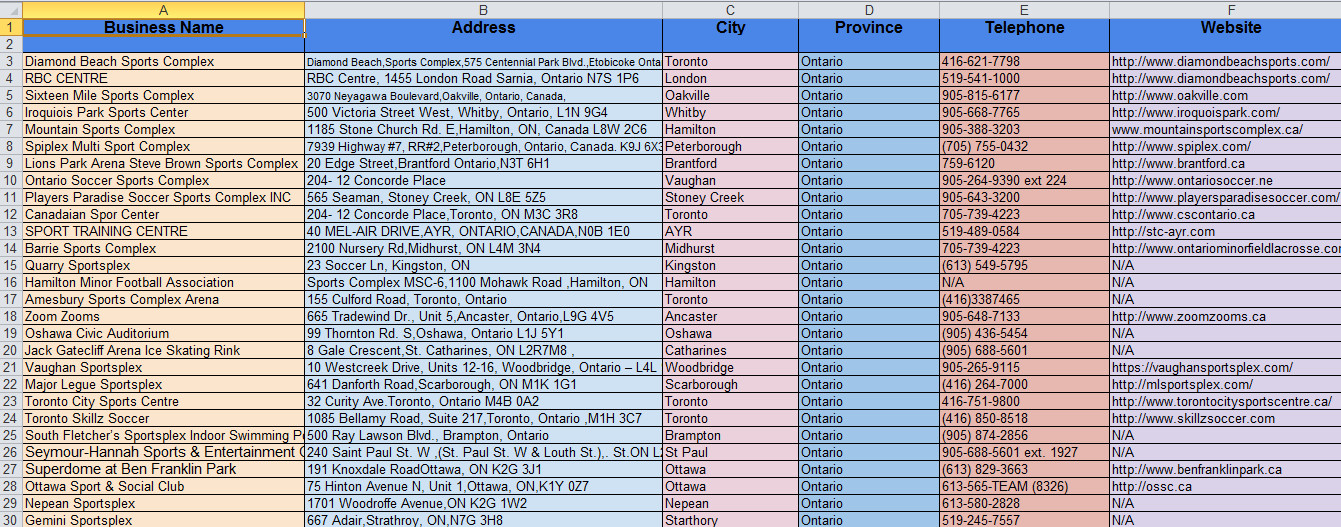The height and width of the screenshot is (527, 1341).
Task: Select Hamilton Minor Football Association cell
Action: pos(164,283)
